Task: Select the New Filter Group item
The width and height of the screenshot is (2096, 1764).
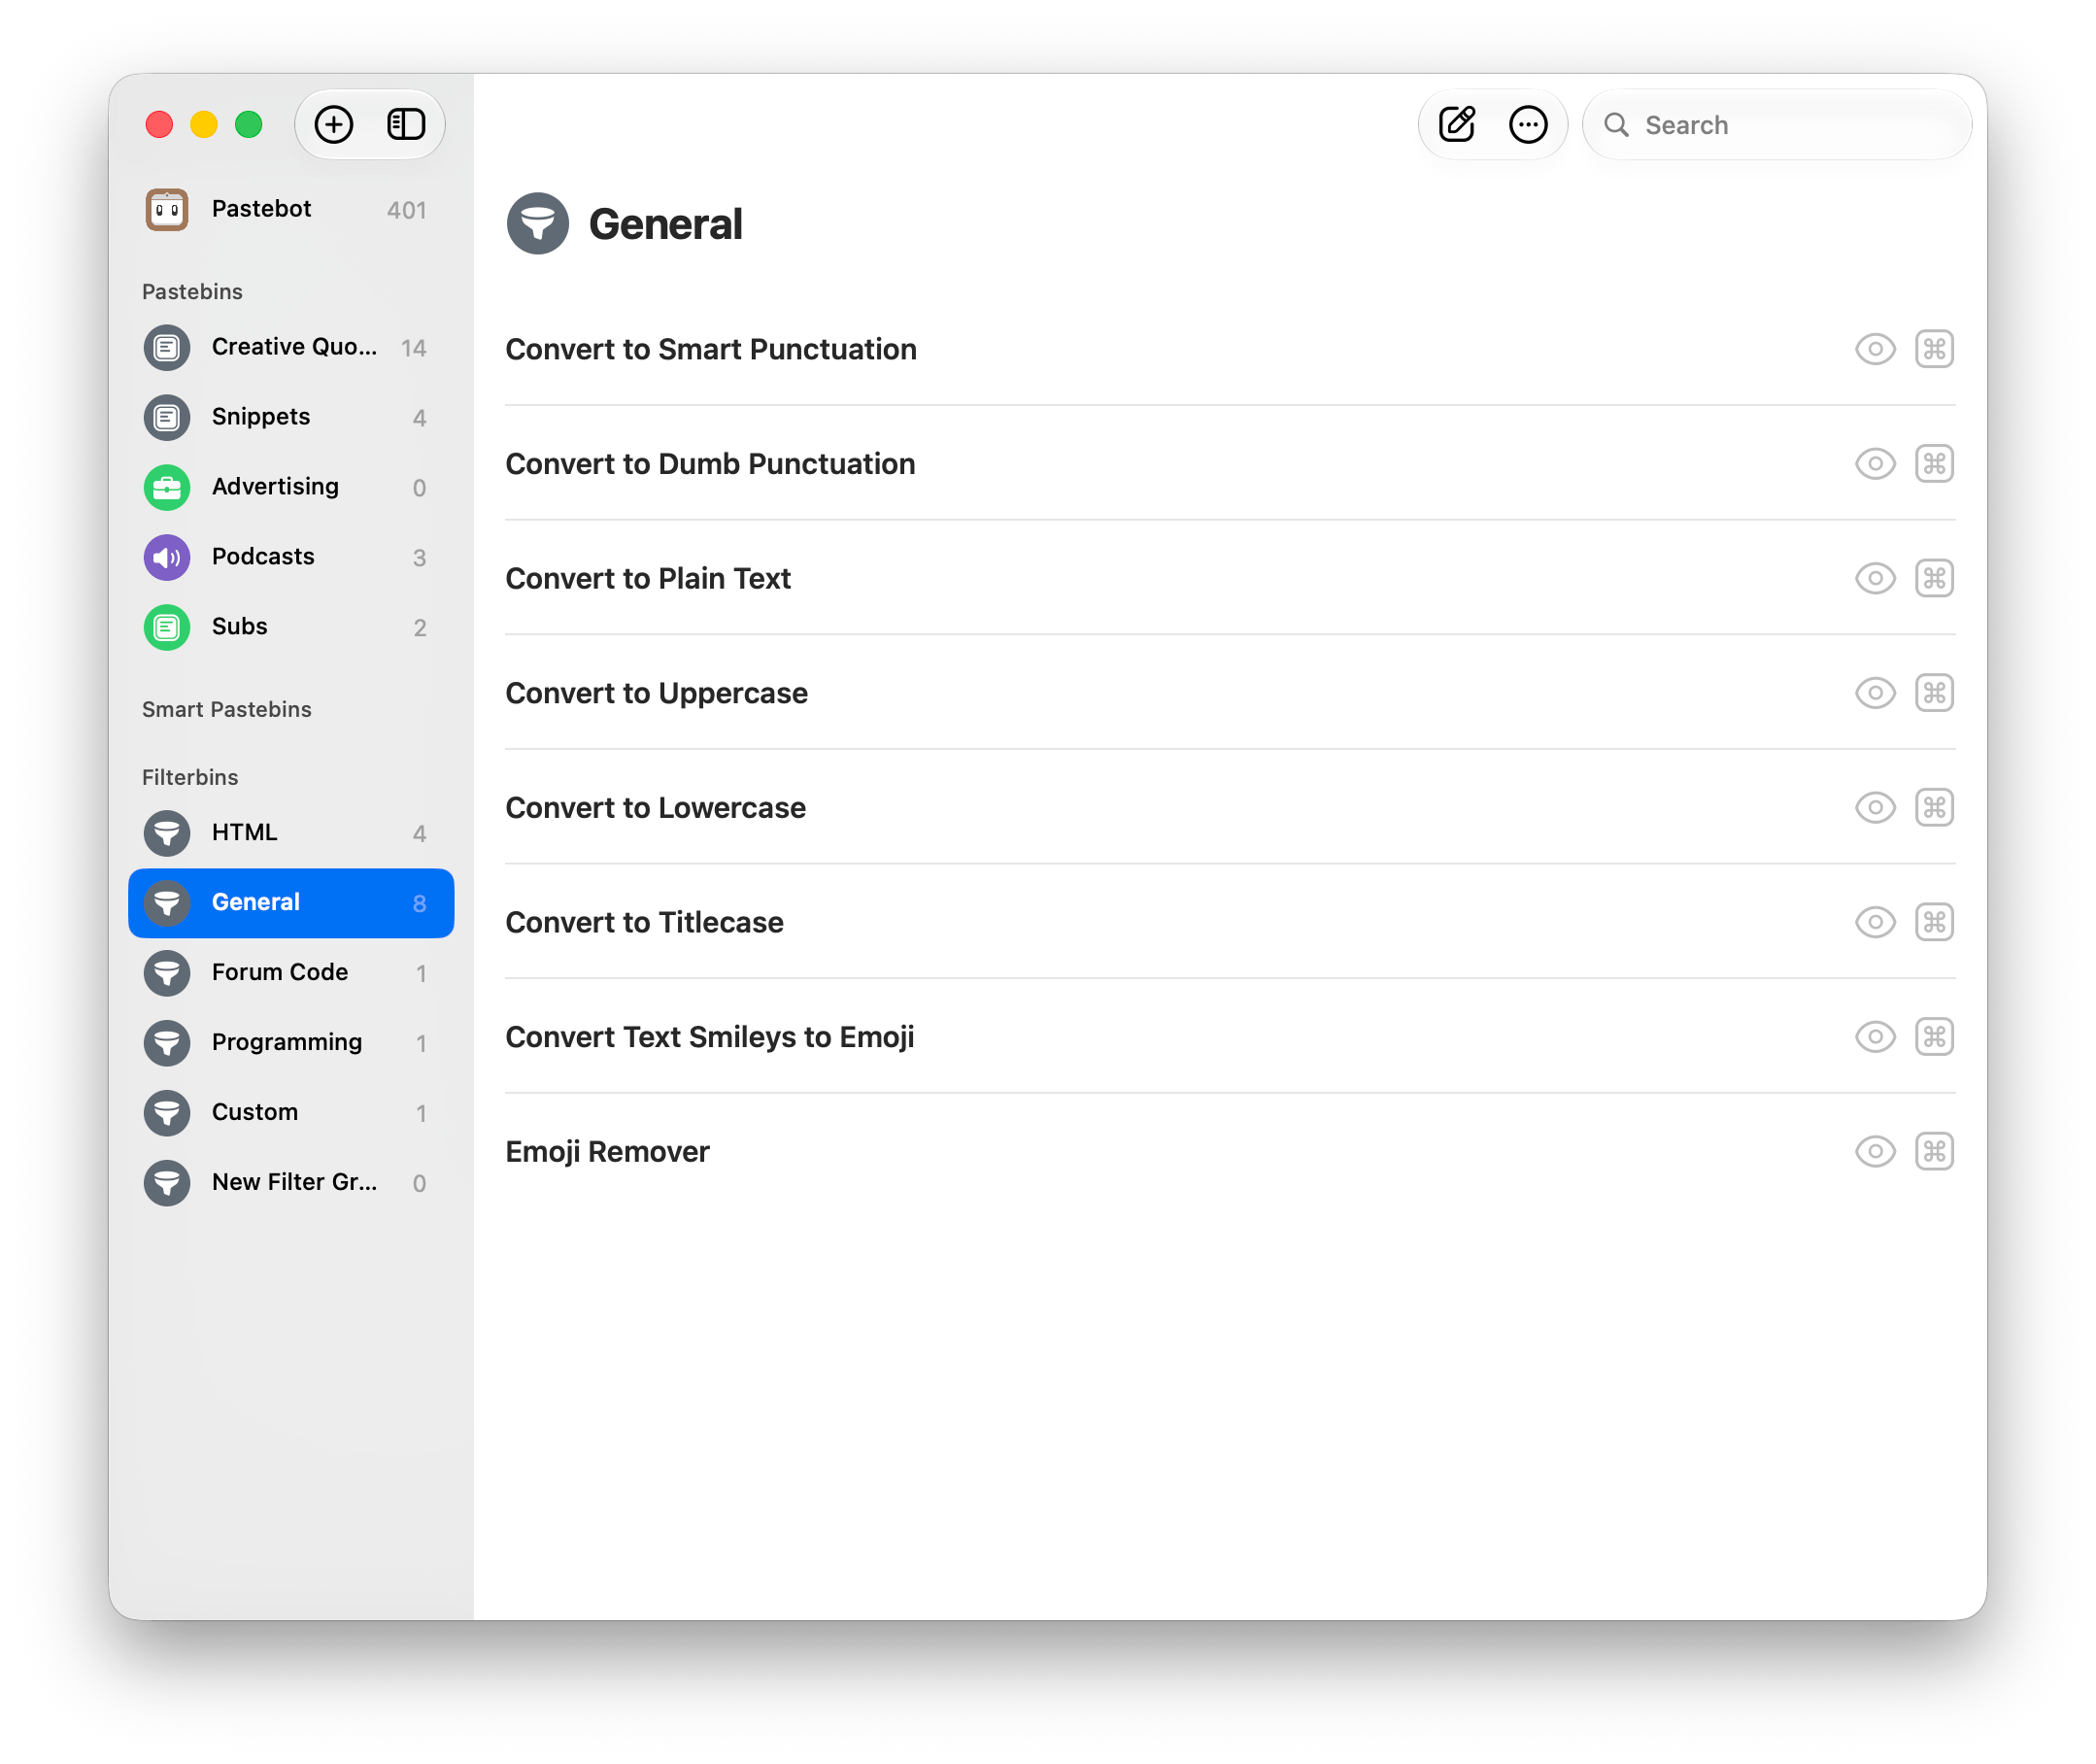Action: [x=291, y=1183]
